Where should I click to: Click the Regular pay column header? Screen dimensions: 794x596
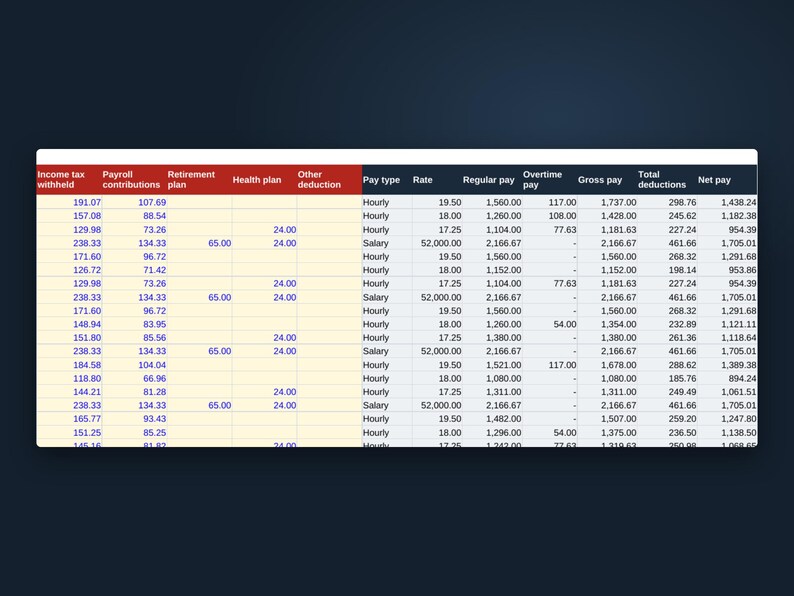[492, 180]
